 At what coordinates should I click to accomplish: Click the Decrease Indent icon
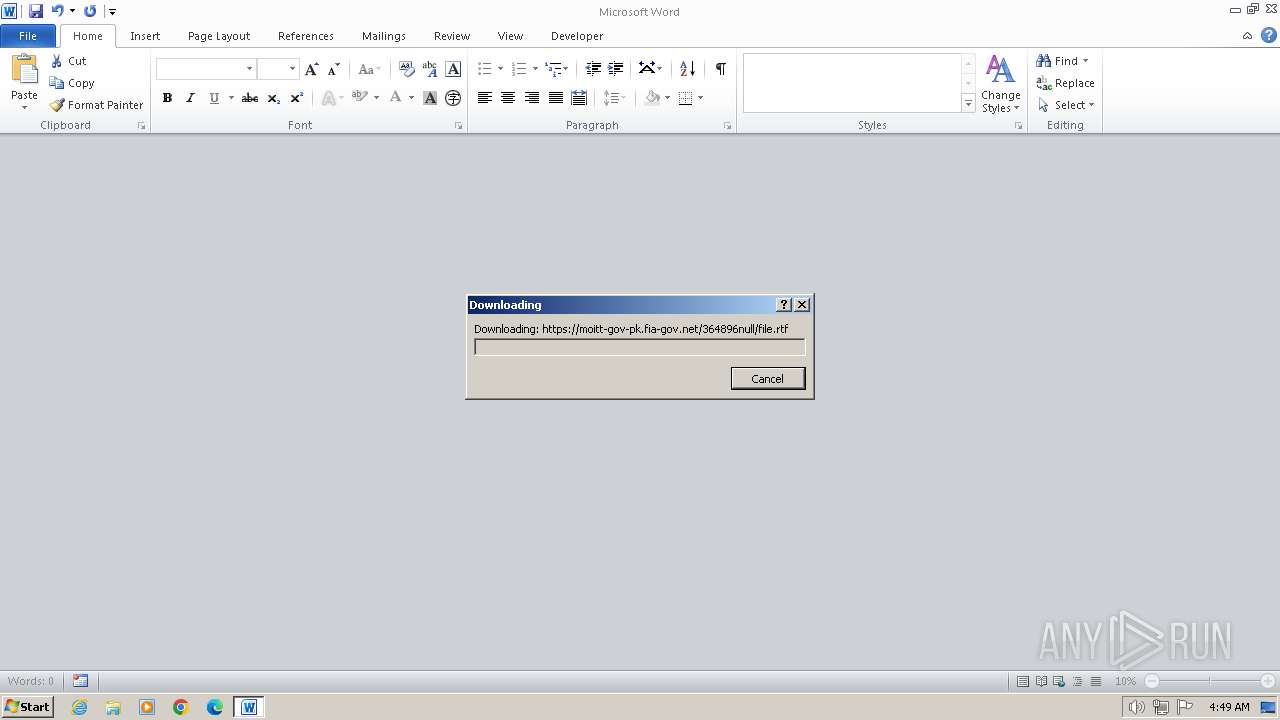point(593,69)
